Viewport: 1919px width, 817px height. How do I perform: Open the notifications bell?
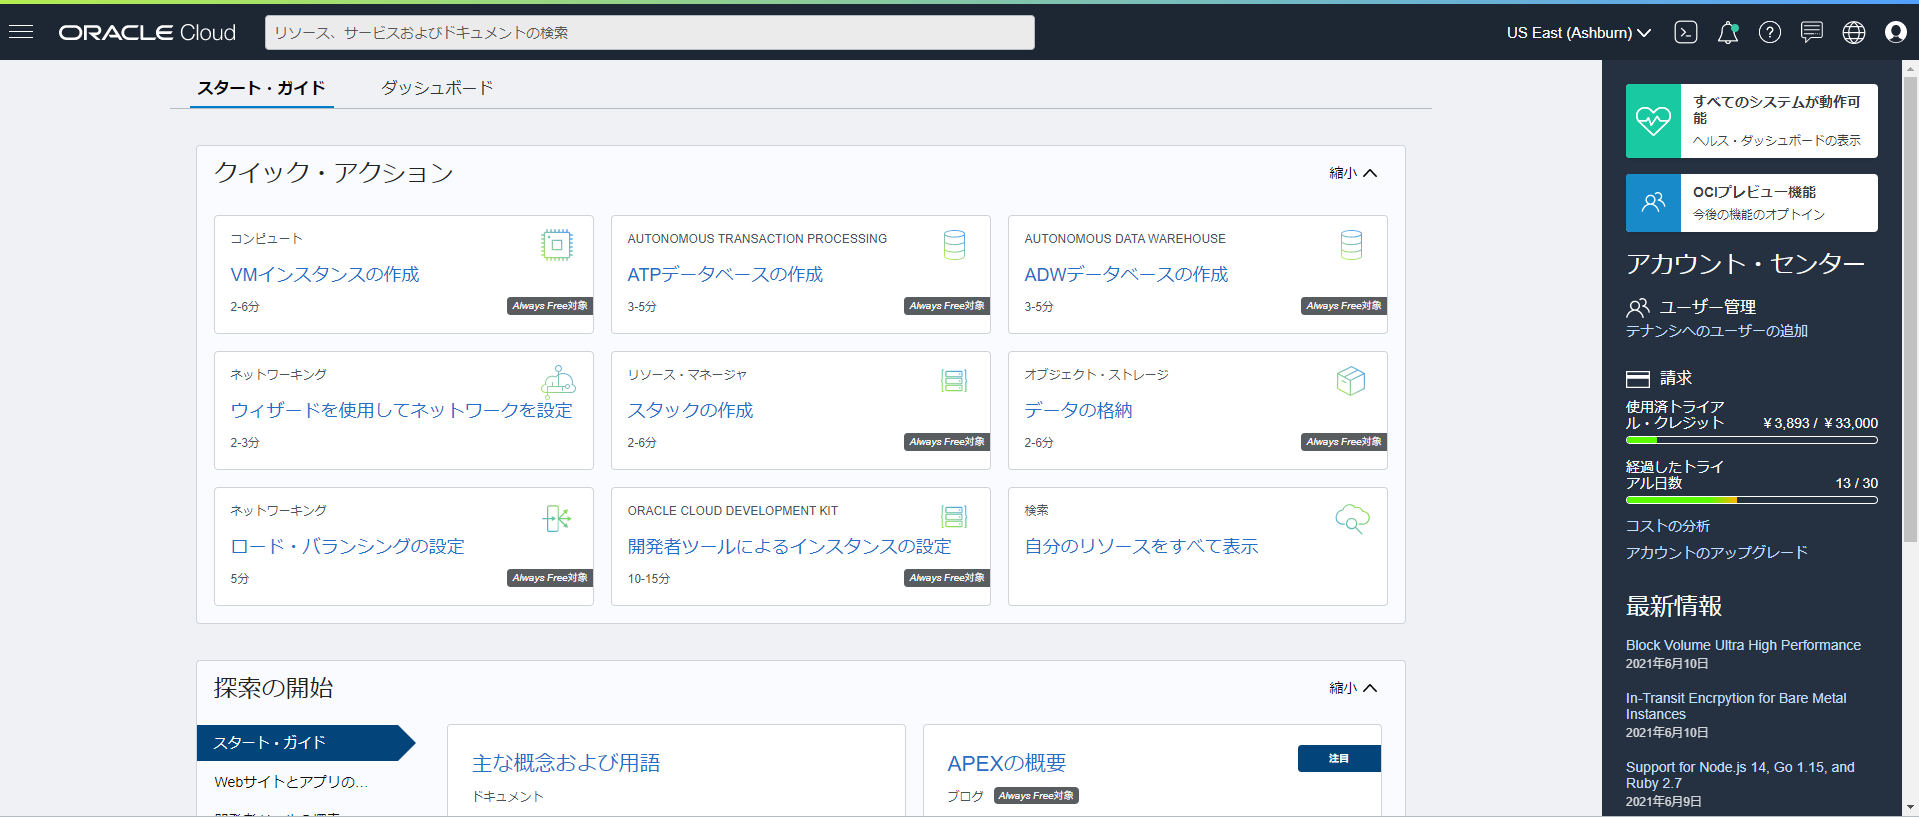tap(1727, 33)
